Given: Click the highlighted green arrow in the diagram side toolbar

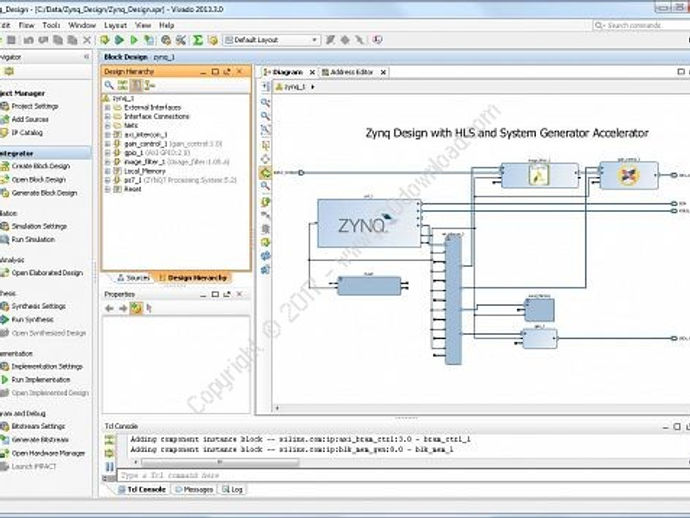Looking at the screenshot, I should point(265,173).
